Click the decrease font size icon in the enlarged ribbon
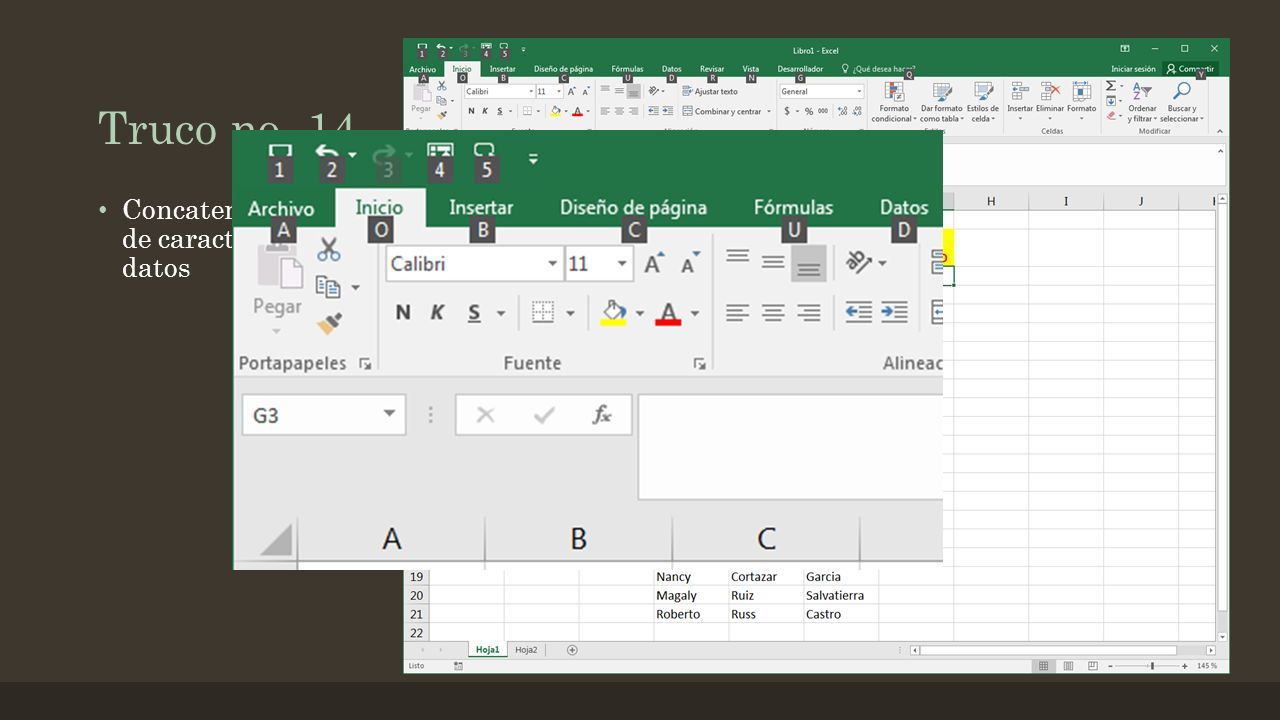This screenshot has height=720, width=1280. coord(690,264)
